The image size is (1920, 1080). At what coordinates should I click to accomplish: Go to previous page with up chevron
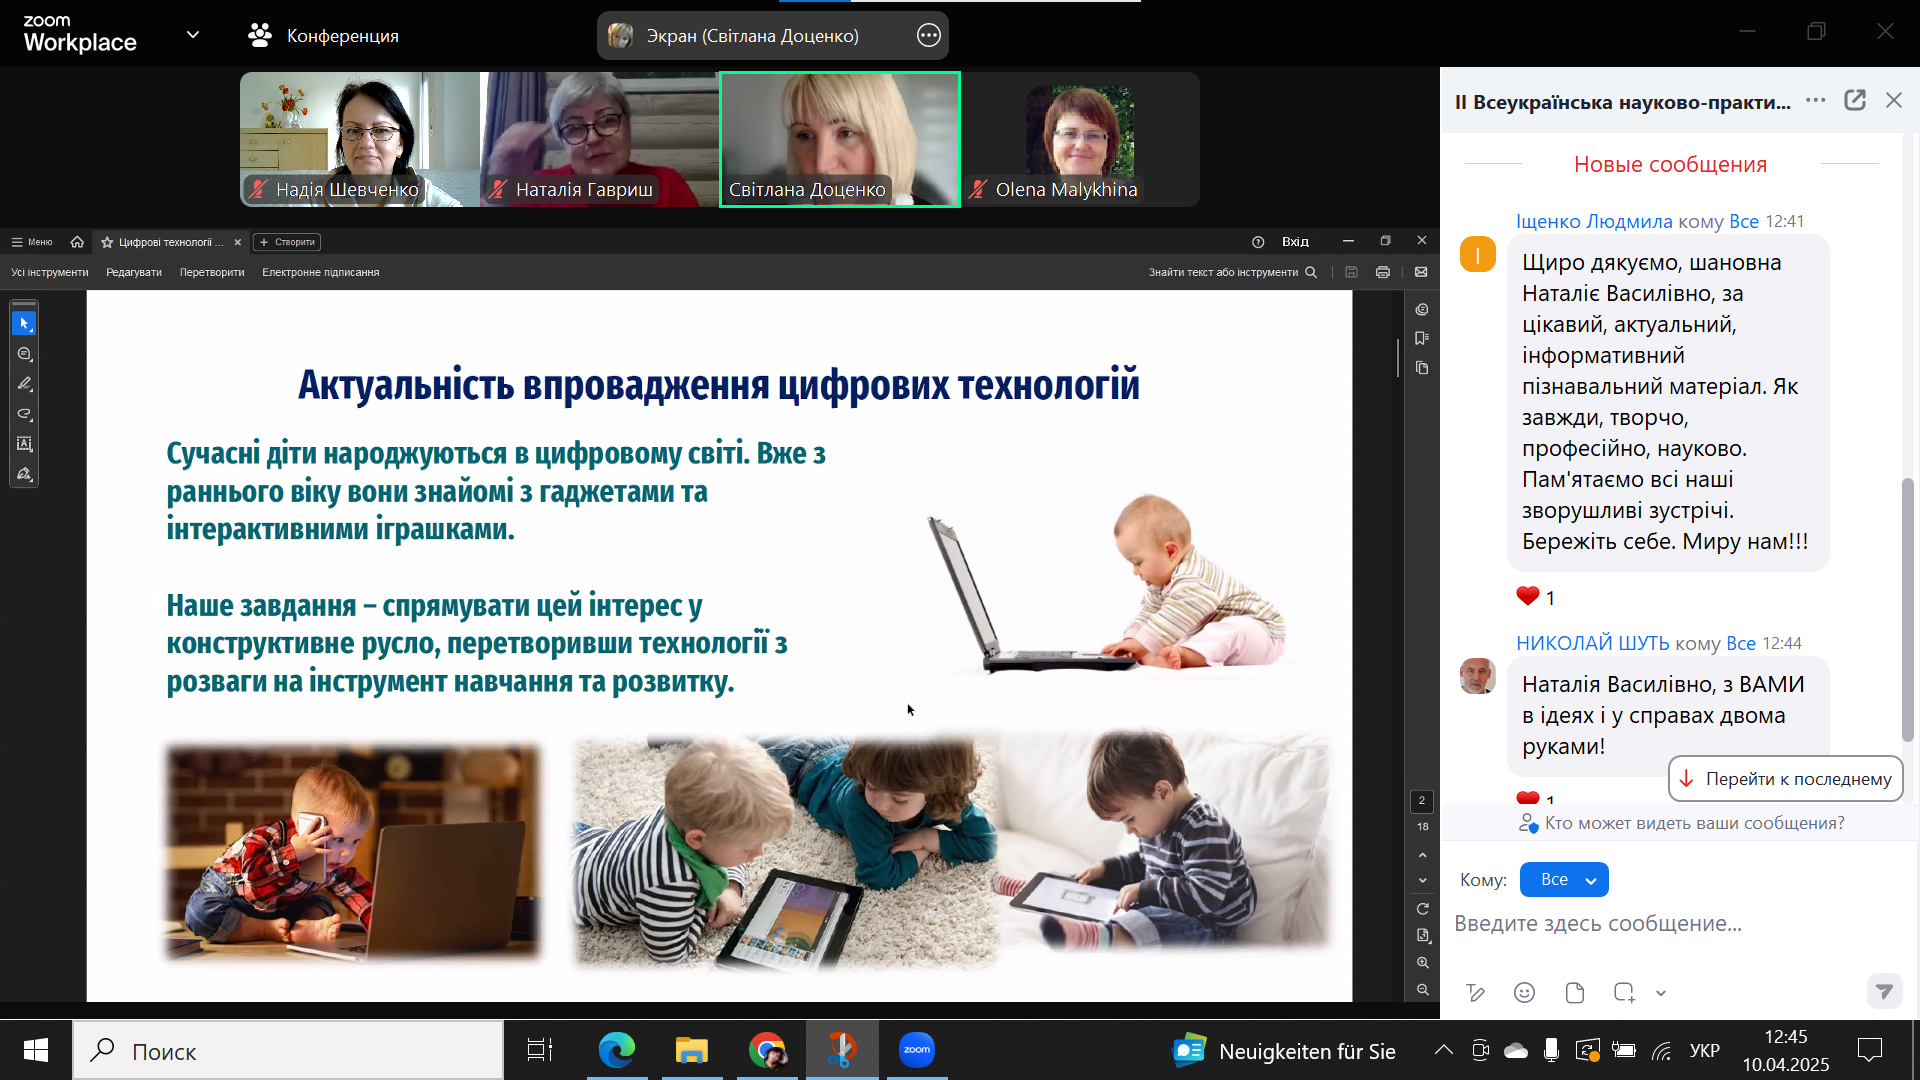[1422, 856]
